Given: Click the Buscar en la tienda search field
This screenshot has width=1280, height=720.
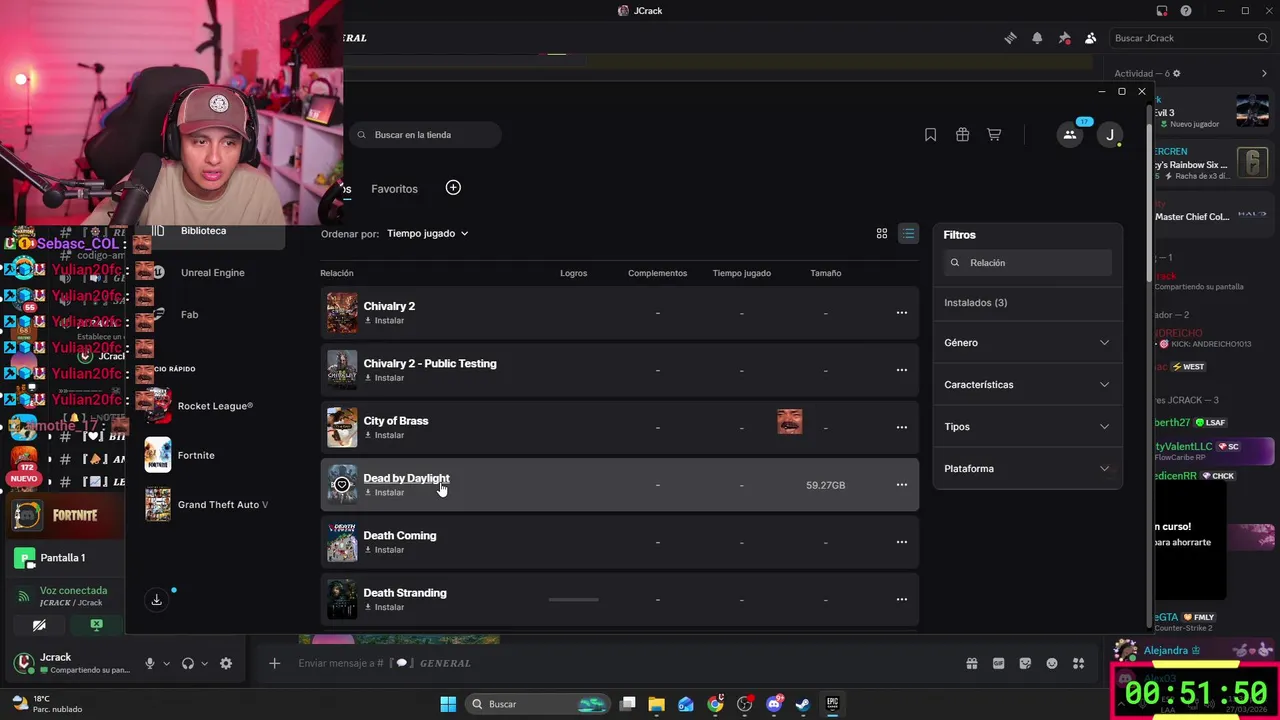Looking at the screenshot, I should coord(425,135).
